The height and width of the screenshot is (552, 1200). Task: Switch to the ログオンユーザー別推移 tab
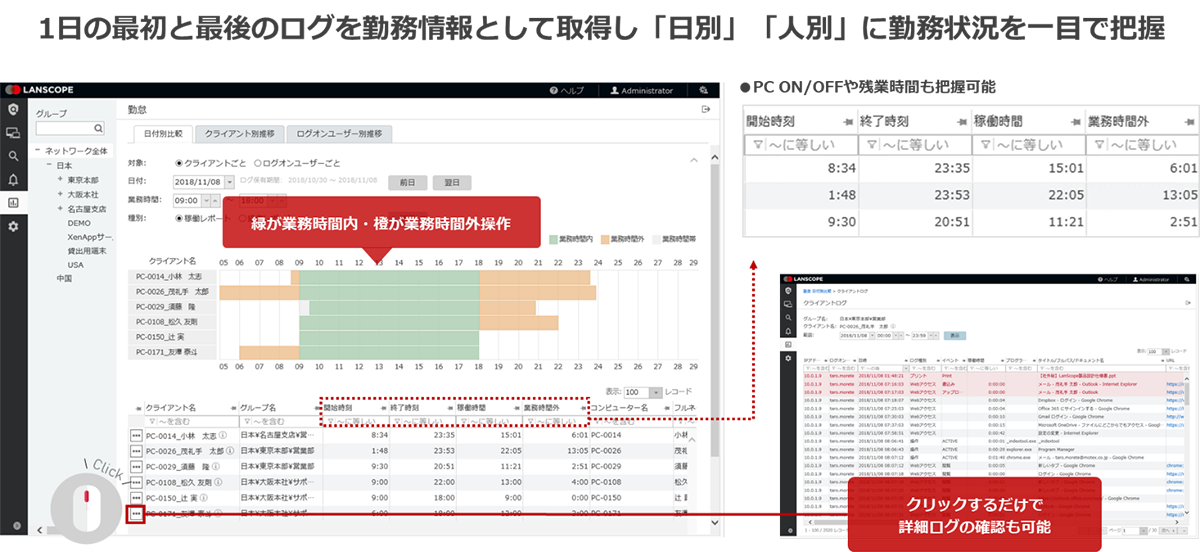339,133
